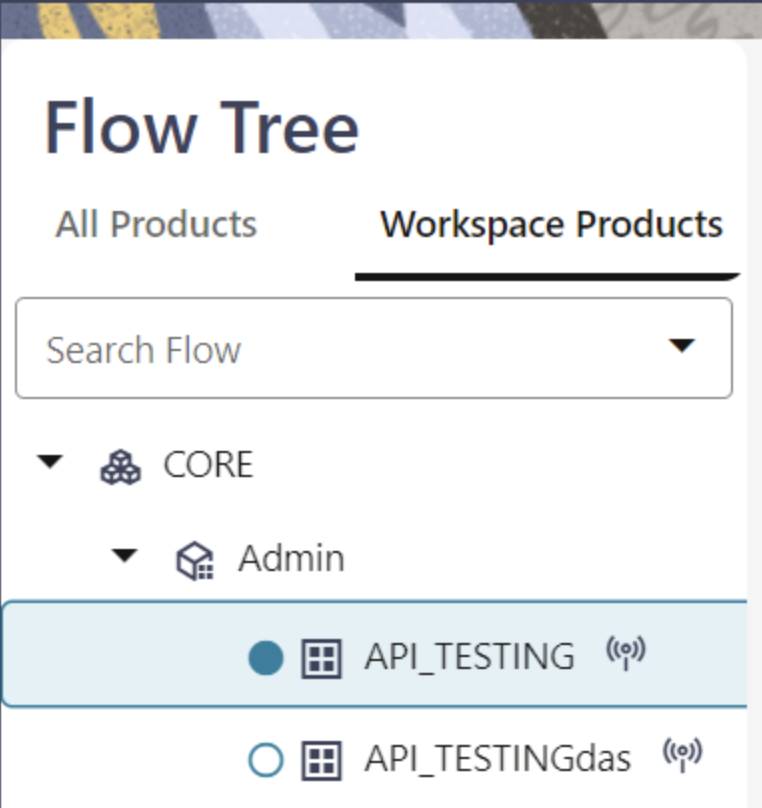The image size is (762, 808).
Task: Switch to the Workspace Products tab
Action: 551,224
